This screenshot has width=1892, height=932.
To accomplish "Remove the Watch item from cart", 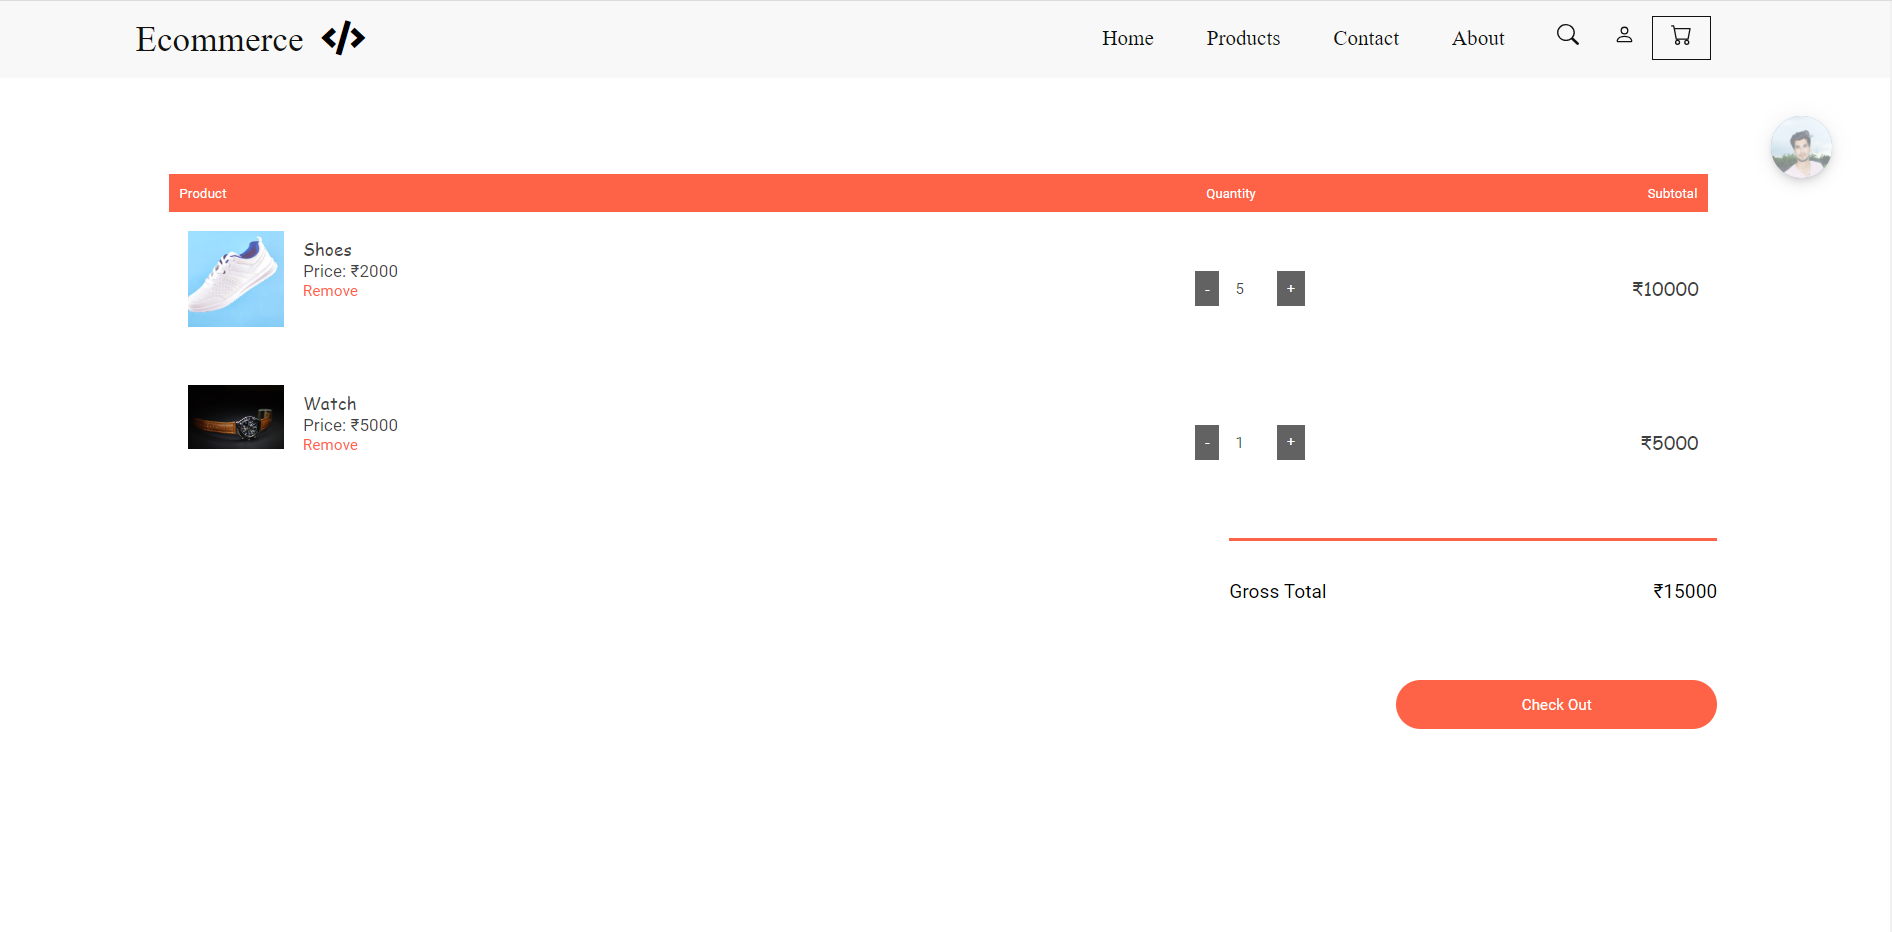I will [330, 444].
